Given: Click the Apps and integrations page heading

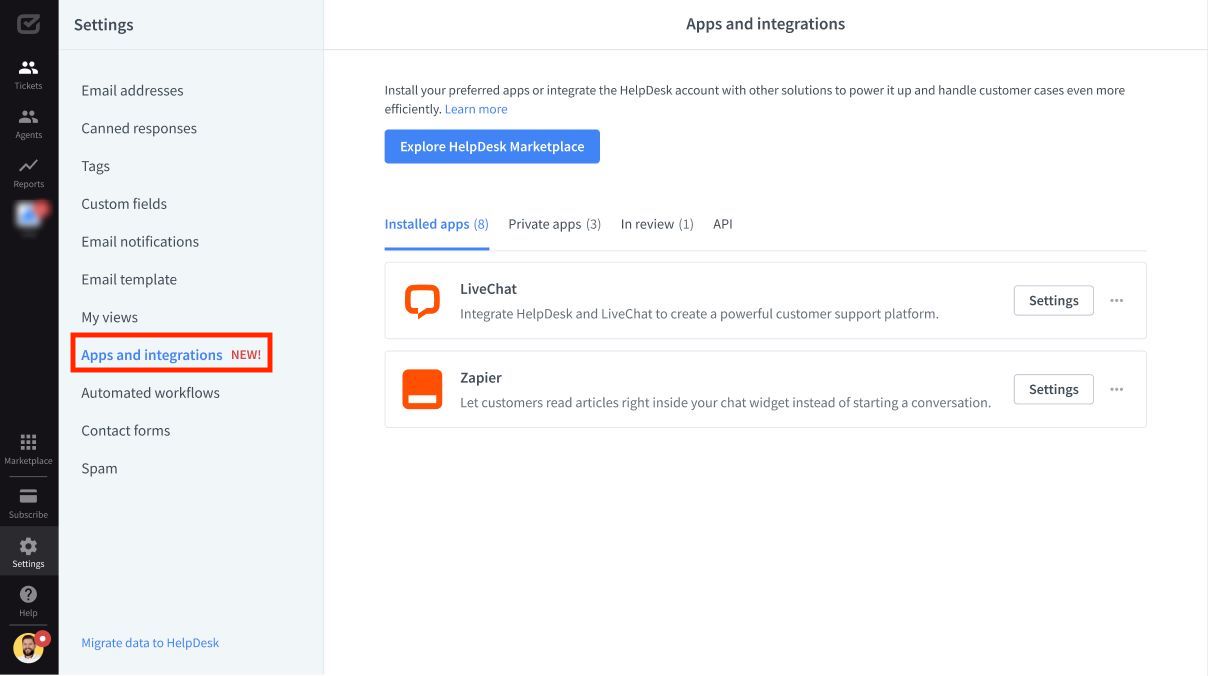Looking at the screenshot, I should pos(765,24).
